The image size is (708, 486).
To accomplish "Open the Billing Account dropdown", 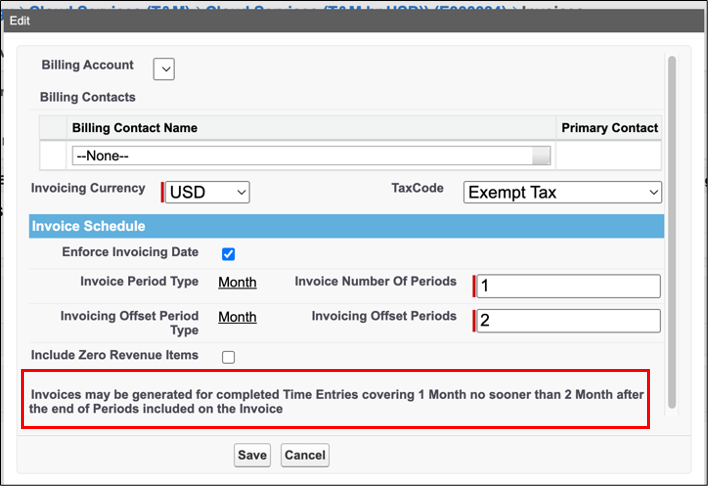I will (163, 69).
